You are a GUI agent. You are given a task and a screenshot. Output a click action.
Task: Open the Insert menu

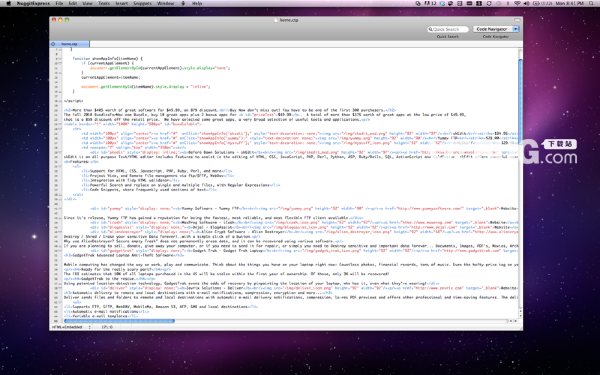pos(122,3)
